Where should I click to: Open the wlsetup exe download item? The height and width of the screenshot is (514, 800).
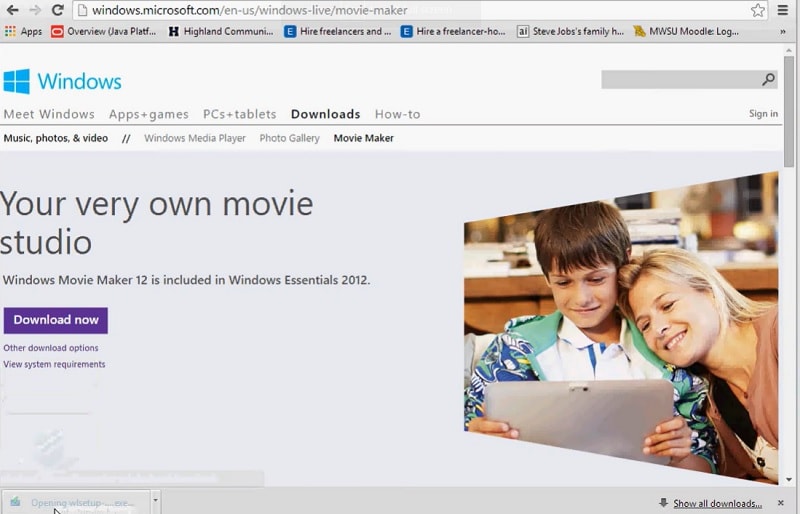pyautogui.click(x=77, y=503)
